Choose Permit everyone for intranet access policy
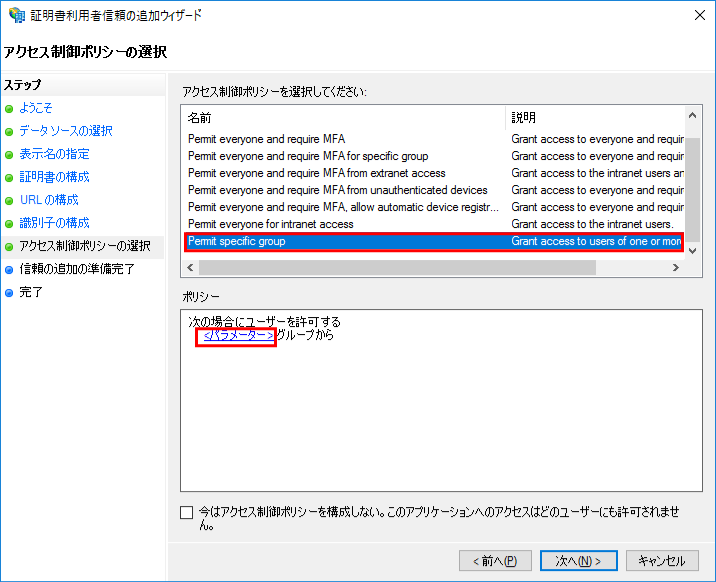The width and height of the screenshot is (716, 582). pos(270,224)
